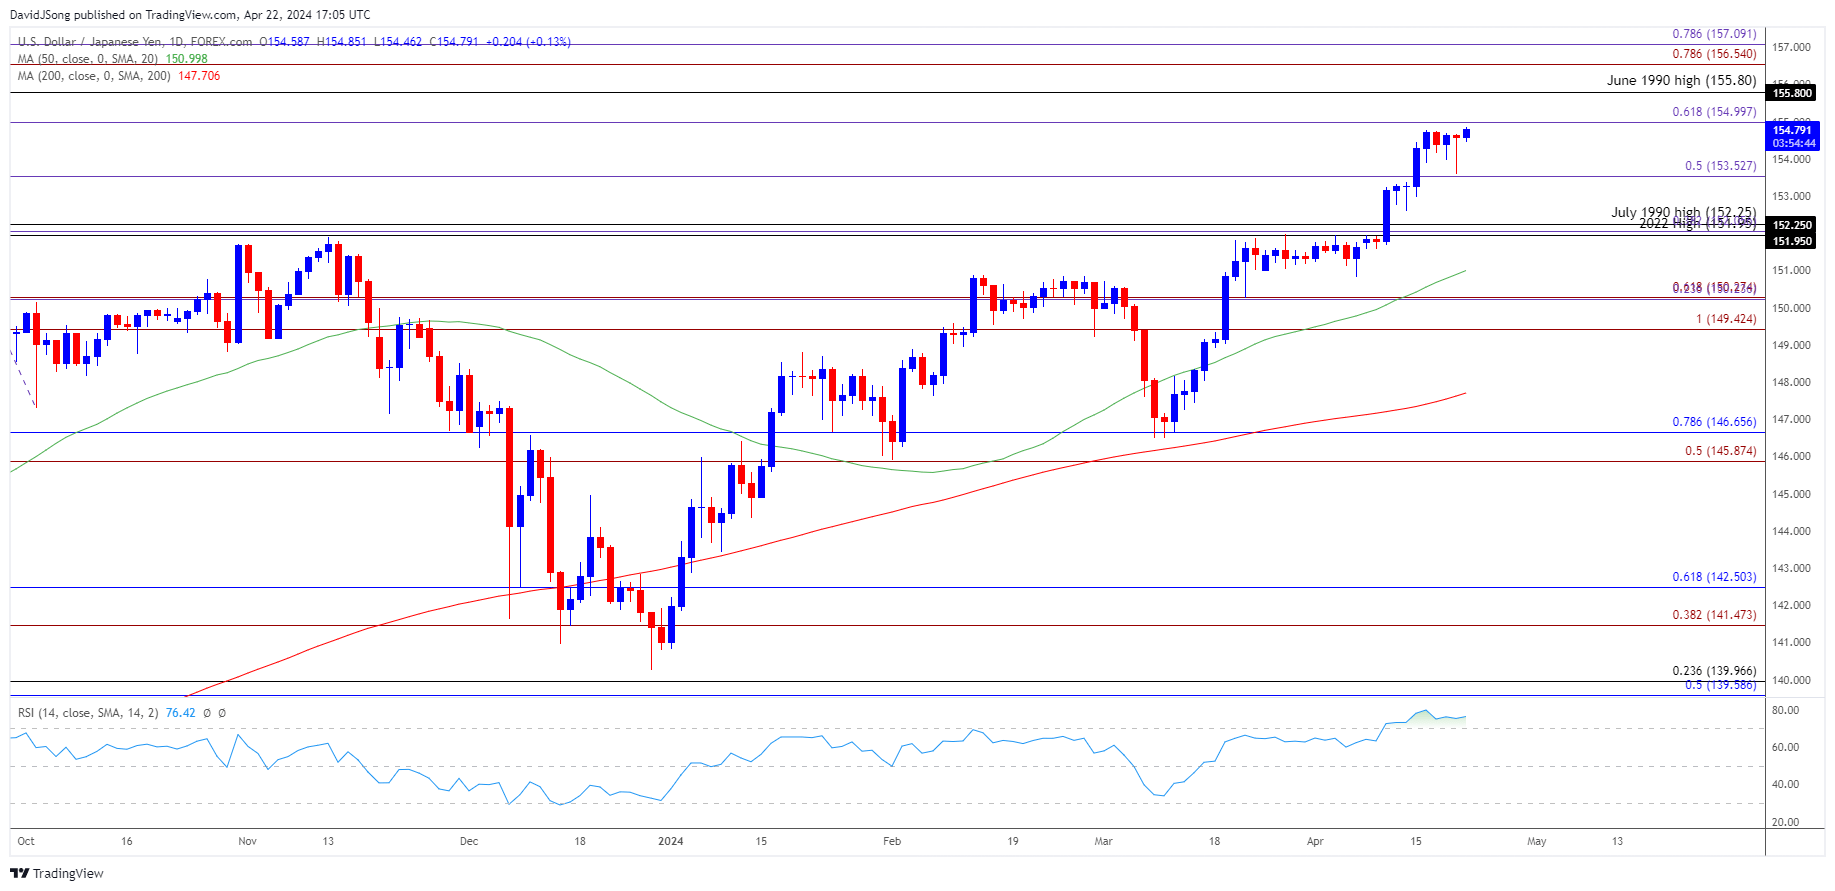Click the 0.786 (157.091) Fibonacci label
1835x891 pixels.
pyautogui.click(x=1714, y=34)
